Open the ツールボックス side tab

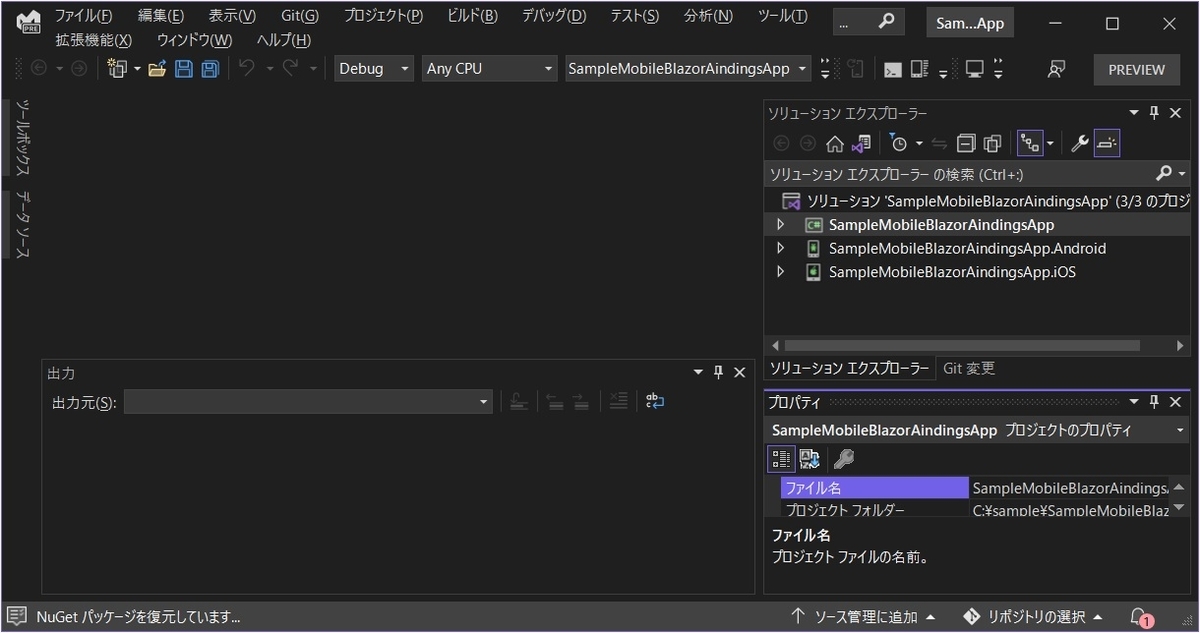[x=23, y=138]
